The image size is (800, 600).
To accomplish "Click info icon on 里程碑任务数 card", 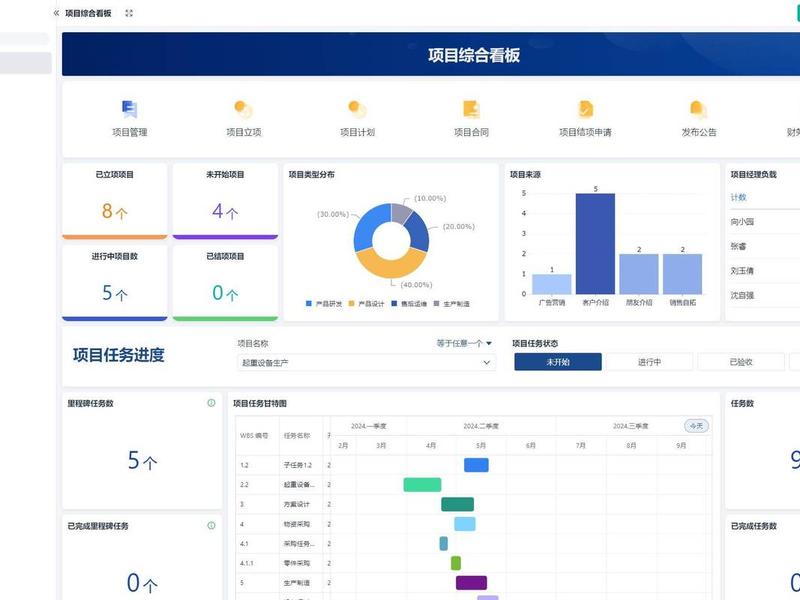I will click(x=211, y=403).
